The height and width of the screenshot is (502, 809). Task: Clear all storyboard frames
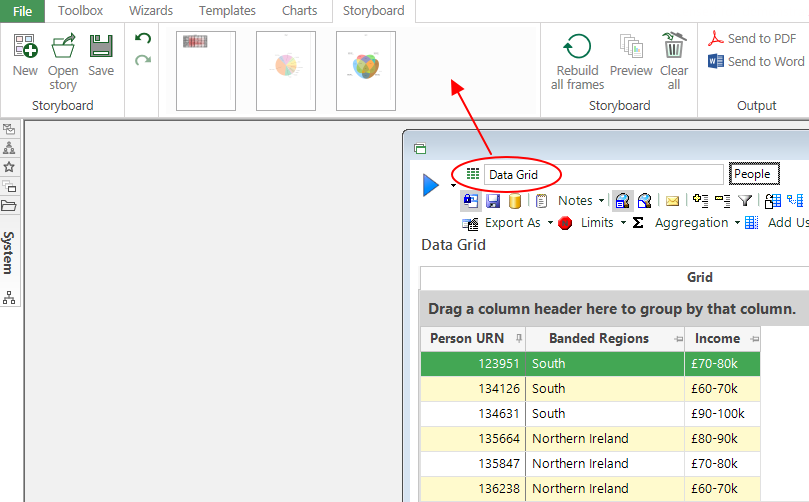click(674, 62)
